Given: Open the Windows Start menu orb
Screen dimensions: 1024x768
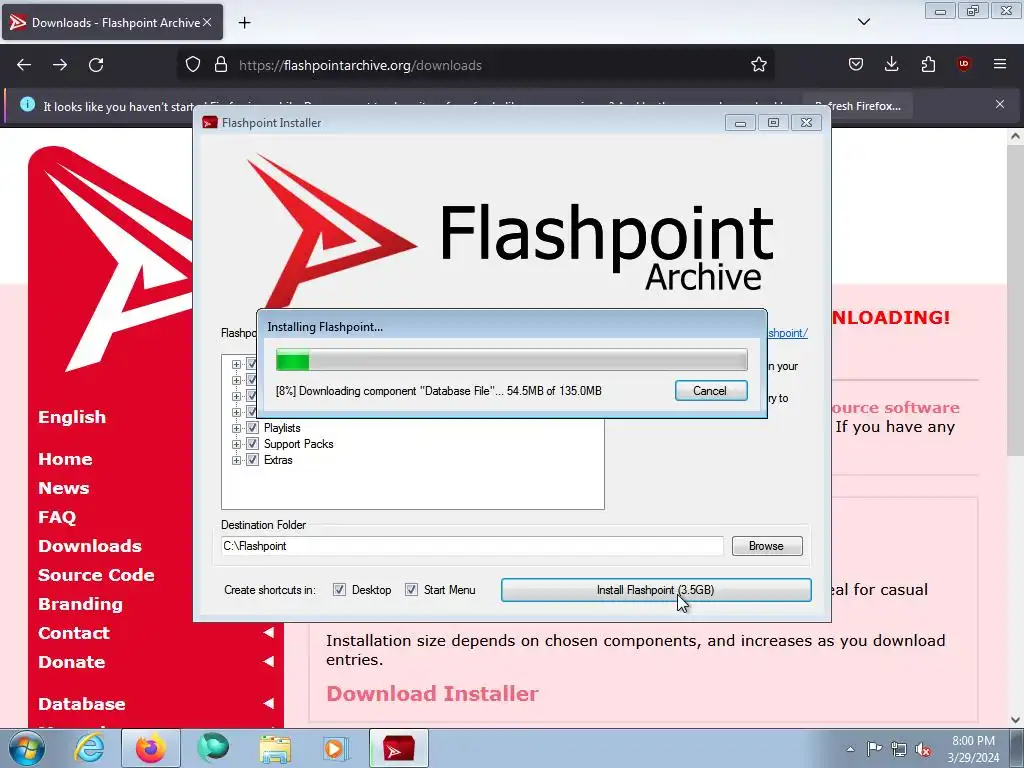Looking at the screenshot, I should 26,748.
